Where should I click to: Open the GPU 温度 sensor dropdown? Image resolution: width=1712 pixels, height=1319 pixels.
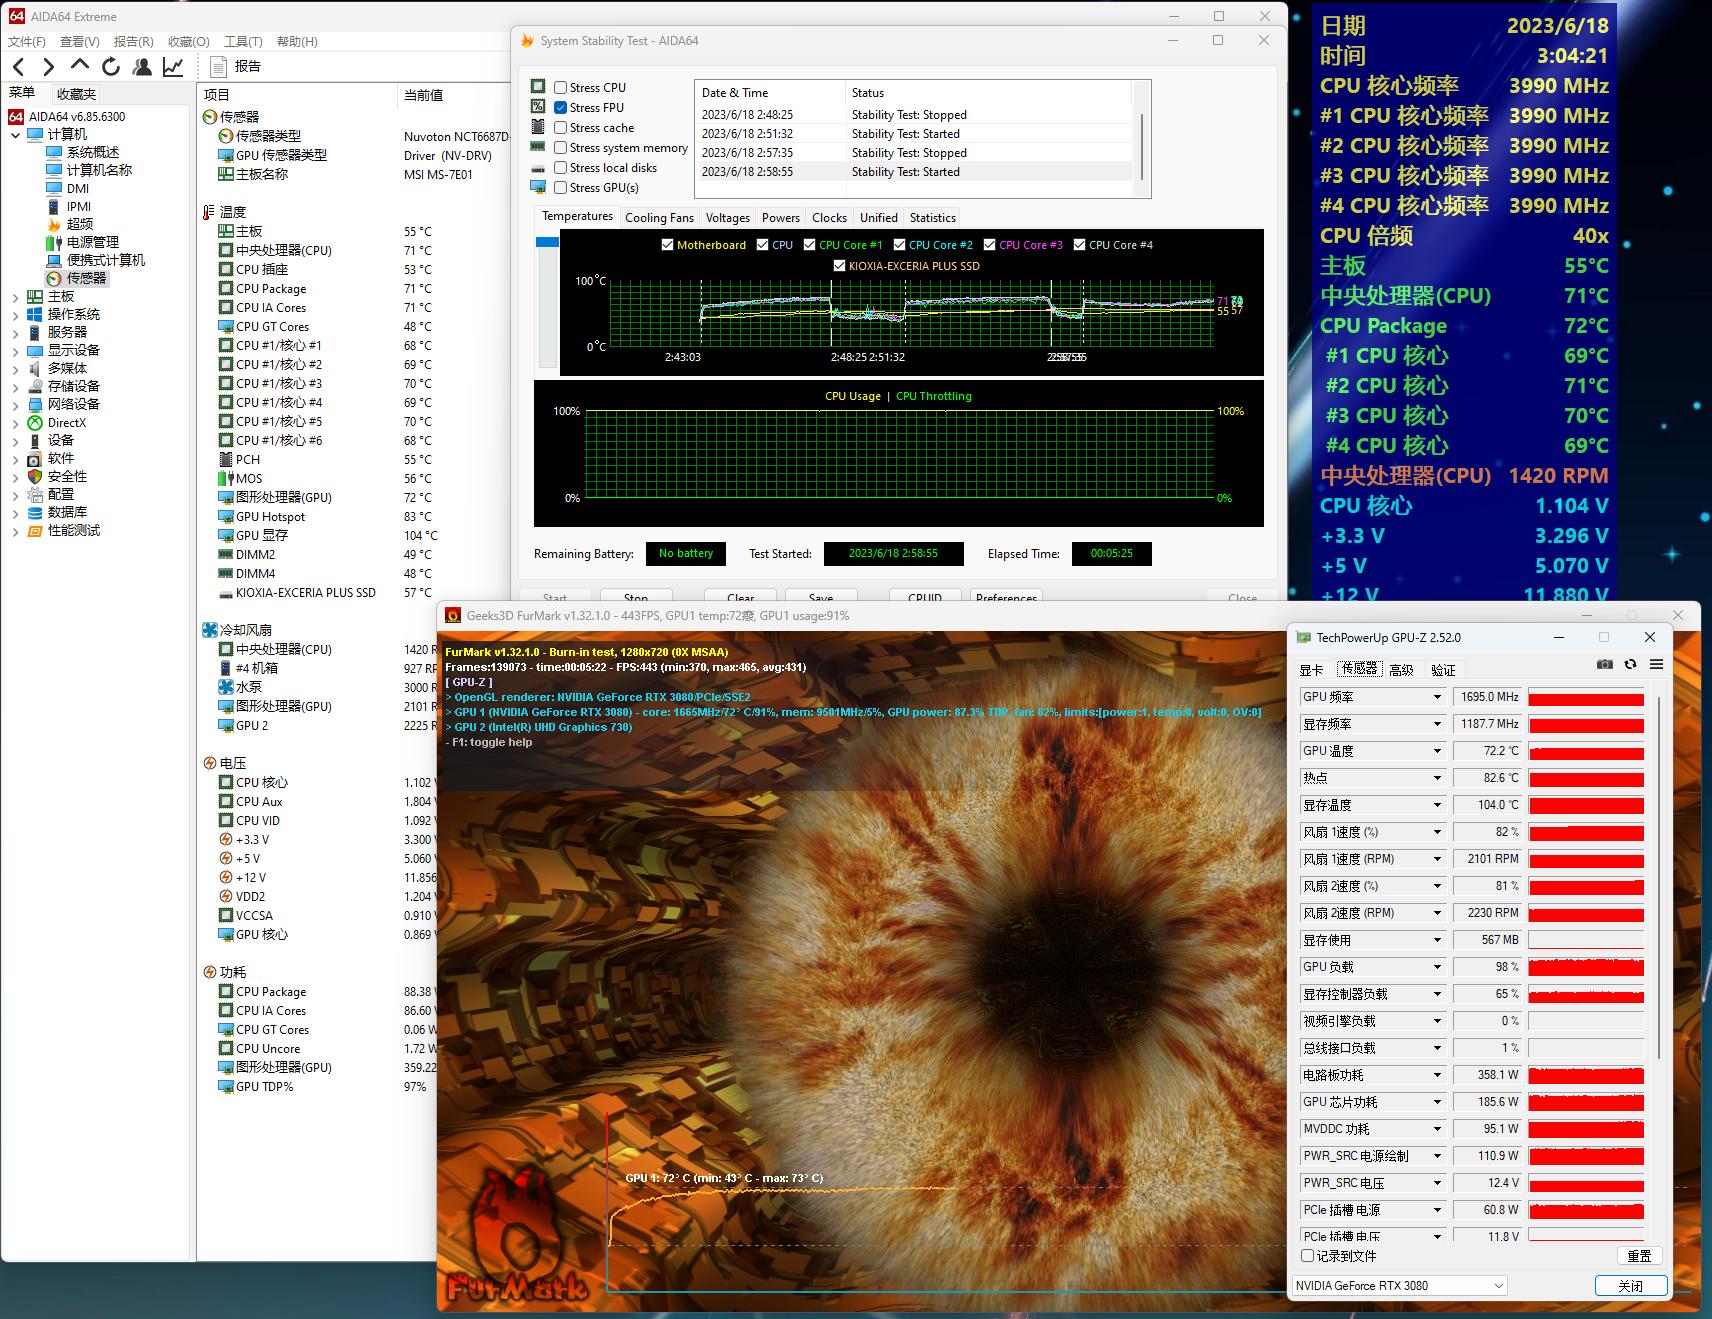pyautogui.click(x=1437, y=751)
